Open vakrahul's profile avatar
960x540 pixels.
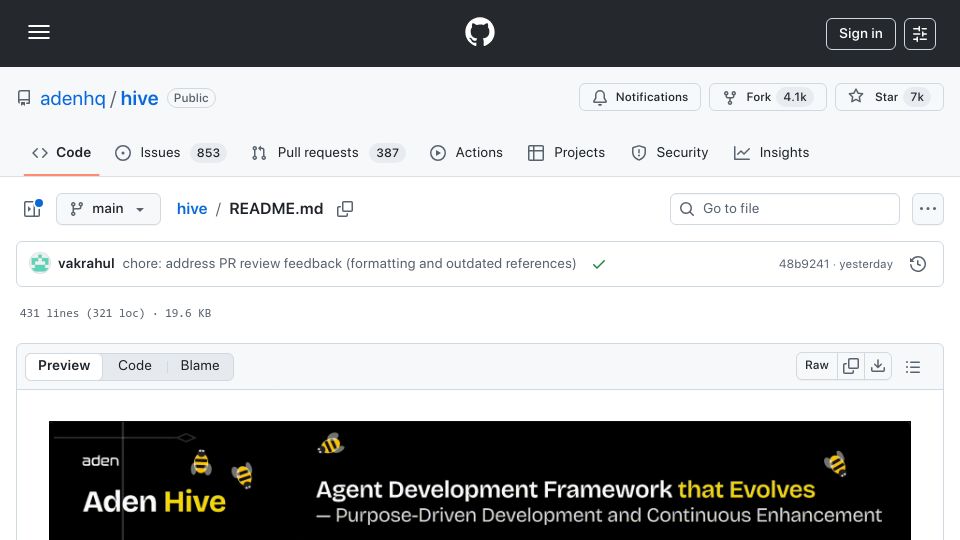point(40,263)
